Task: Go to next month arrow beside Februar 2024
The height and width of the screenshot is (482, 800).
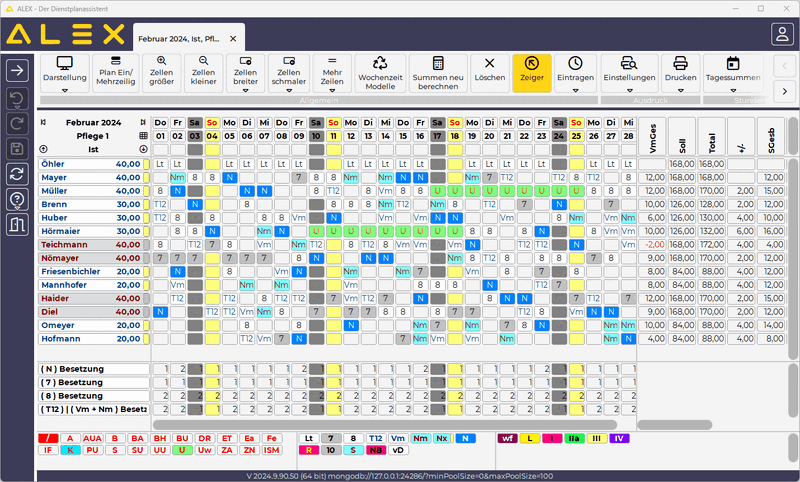Action: [x=143, y=122]
